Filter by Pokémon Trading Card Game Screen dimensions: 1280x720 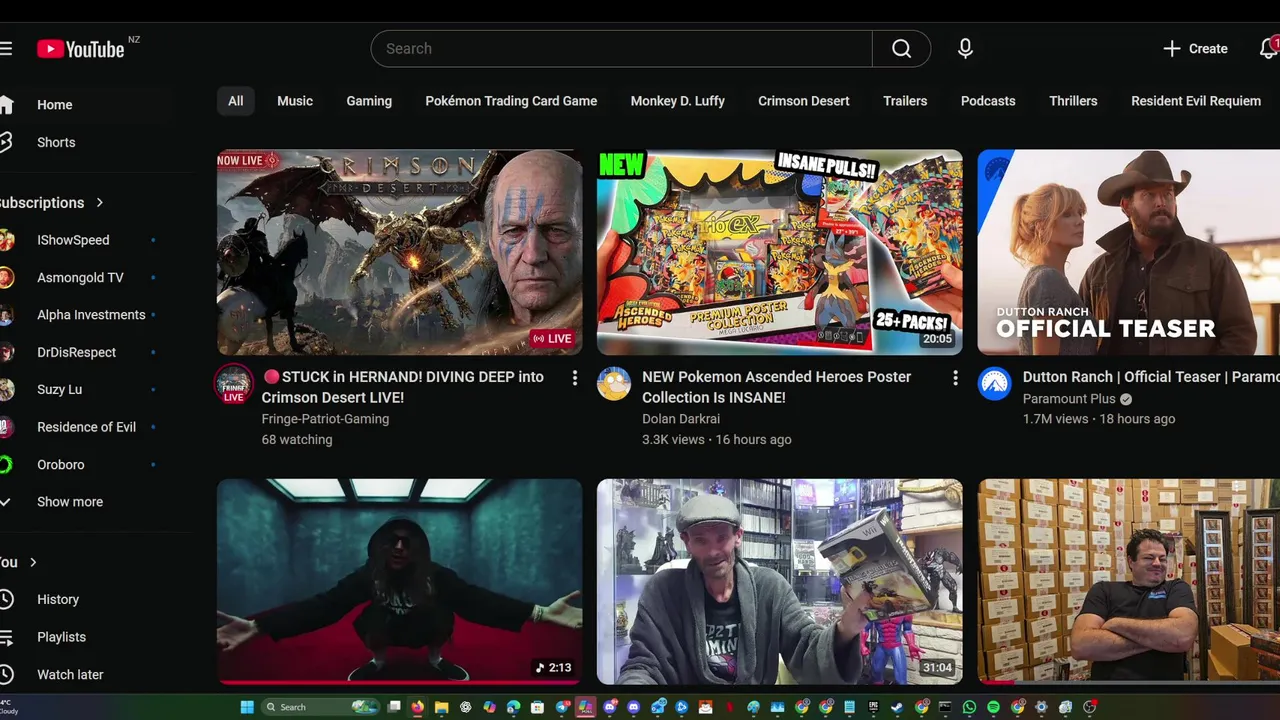[x=511, y=101]
